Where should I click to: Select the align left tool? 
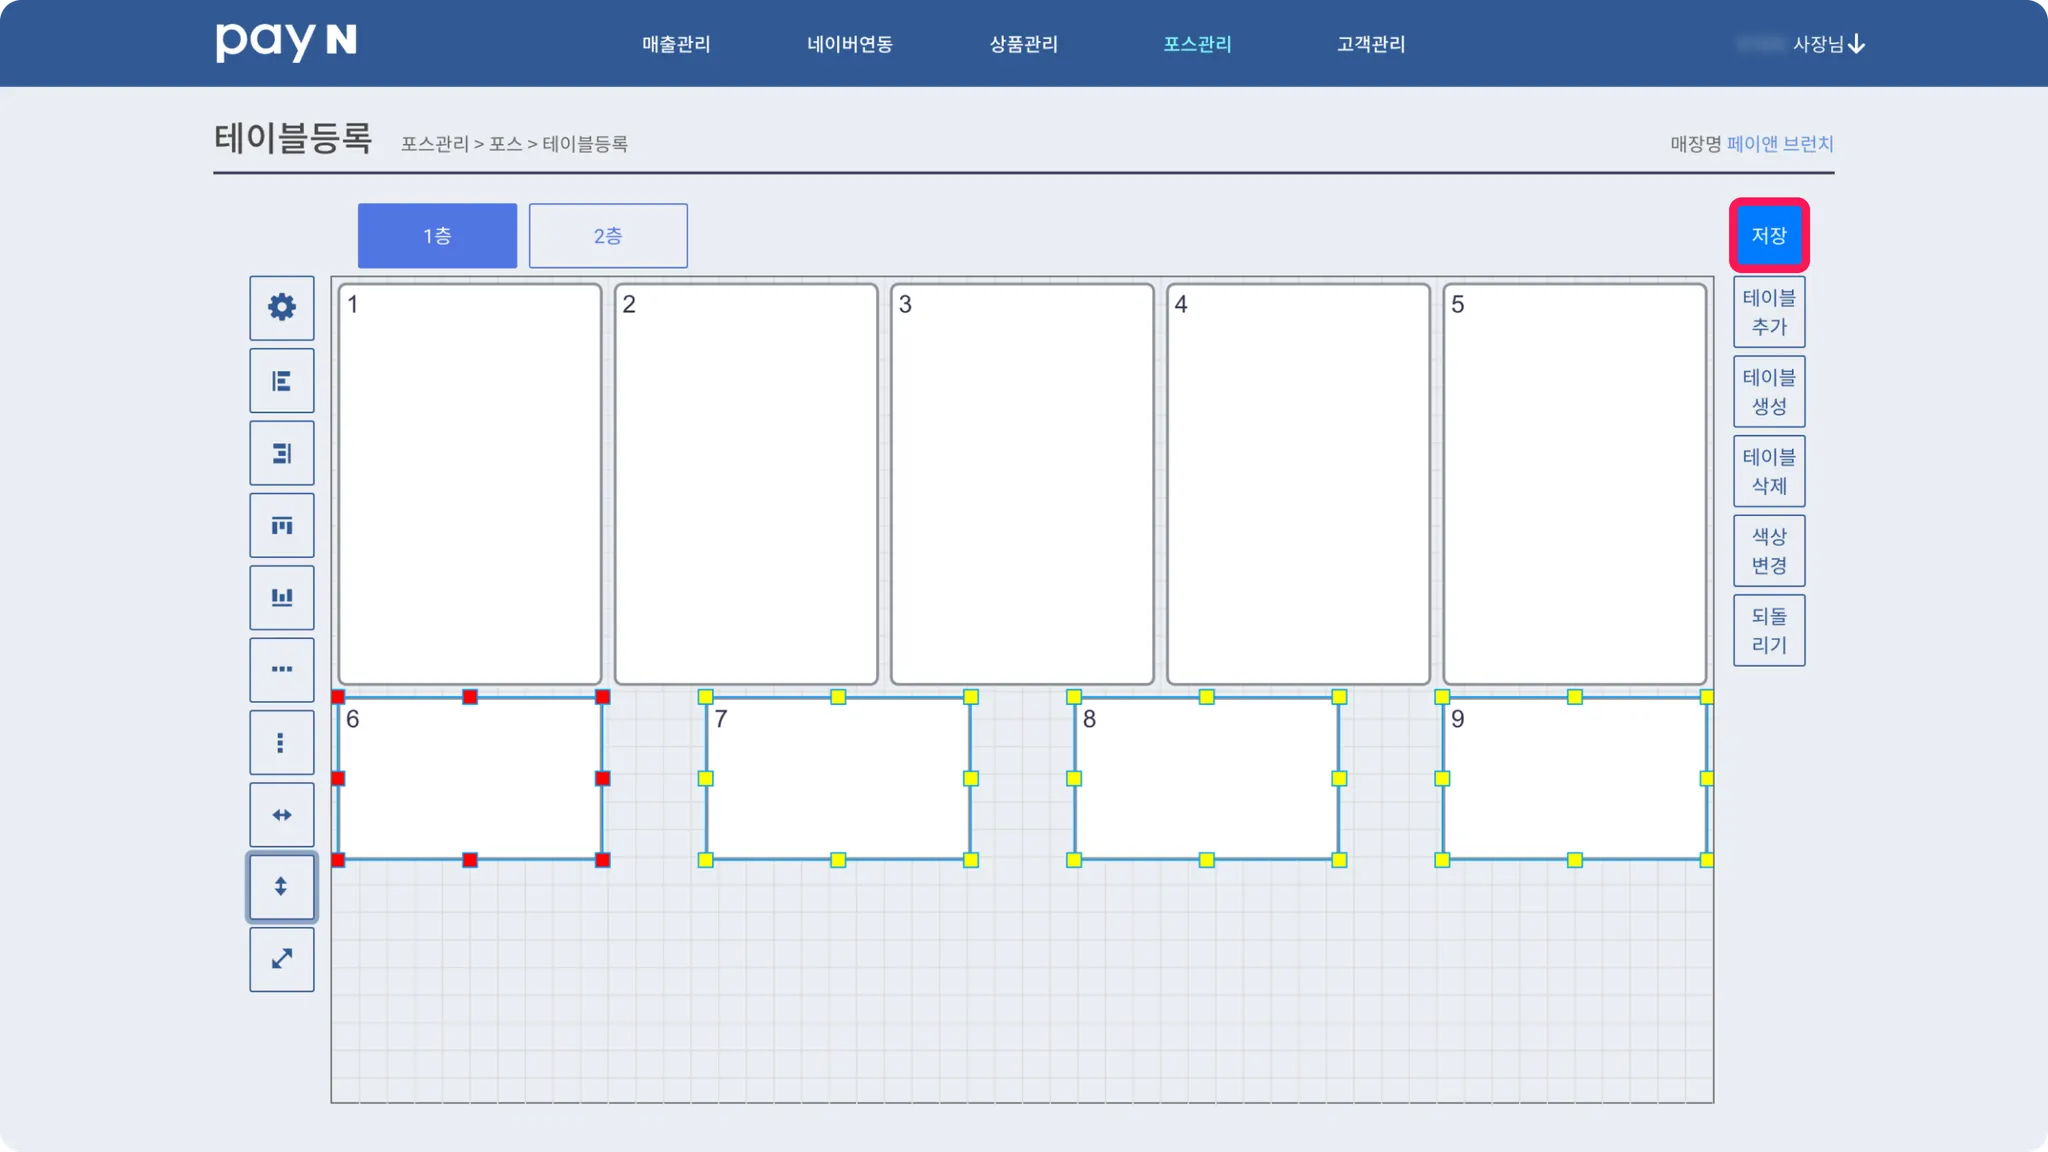coord(282,381)
